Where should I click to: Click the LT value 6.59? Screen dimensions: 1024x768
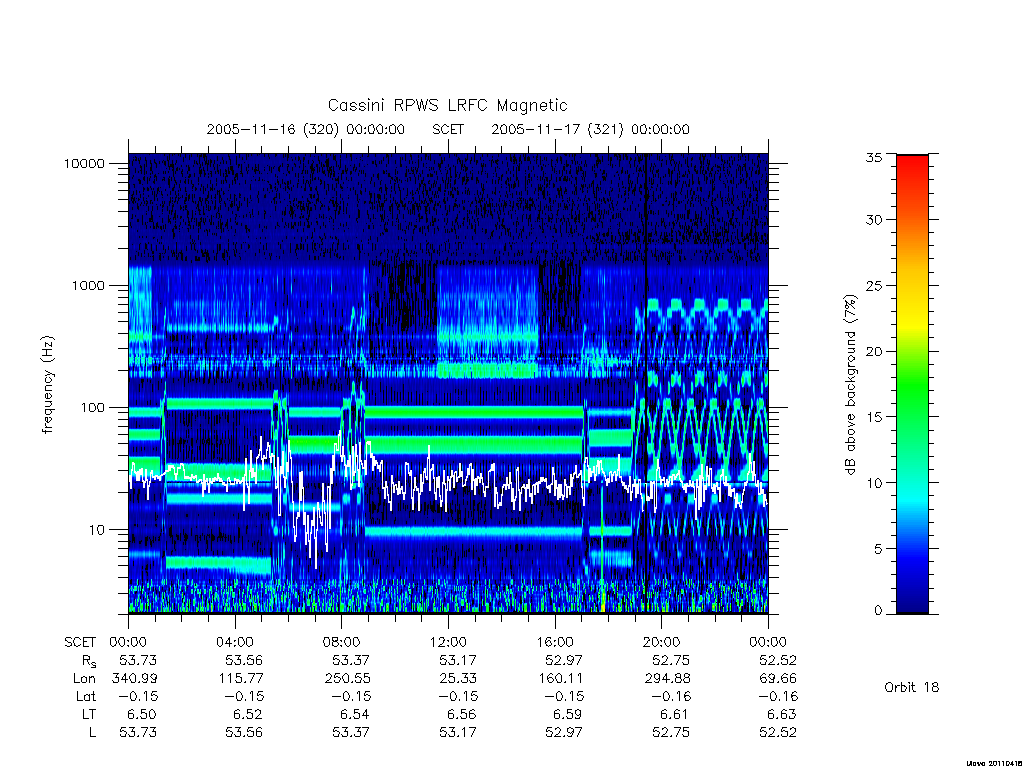click(x=568, y=714)
